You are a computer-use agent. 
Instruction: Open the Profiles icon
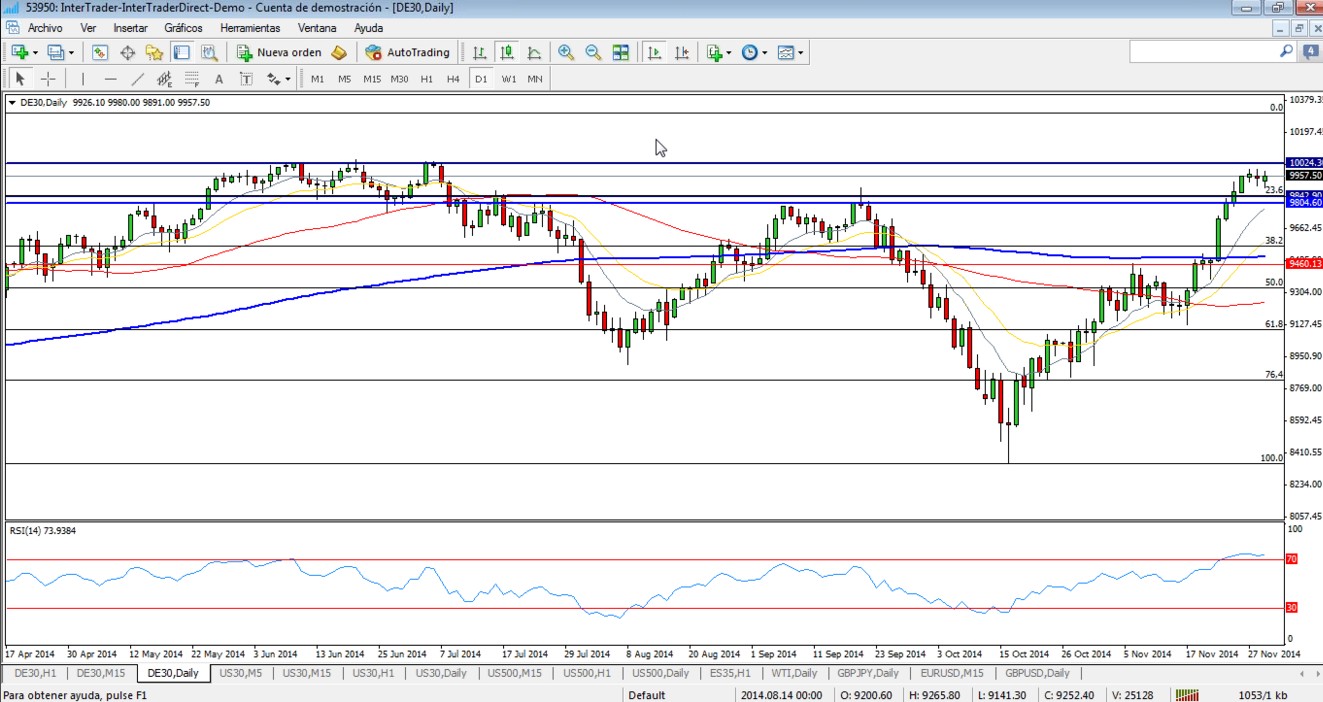point(56,52)
